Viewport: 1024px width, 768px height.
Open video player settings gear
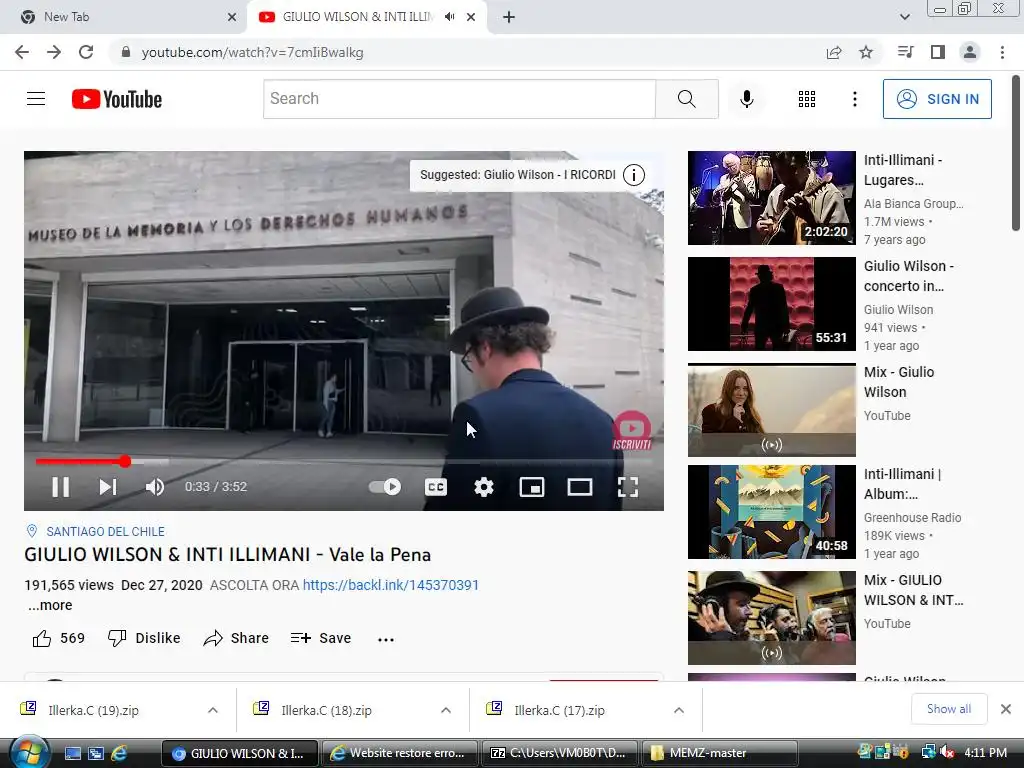point(484,487)
